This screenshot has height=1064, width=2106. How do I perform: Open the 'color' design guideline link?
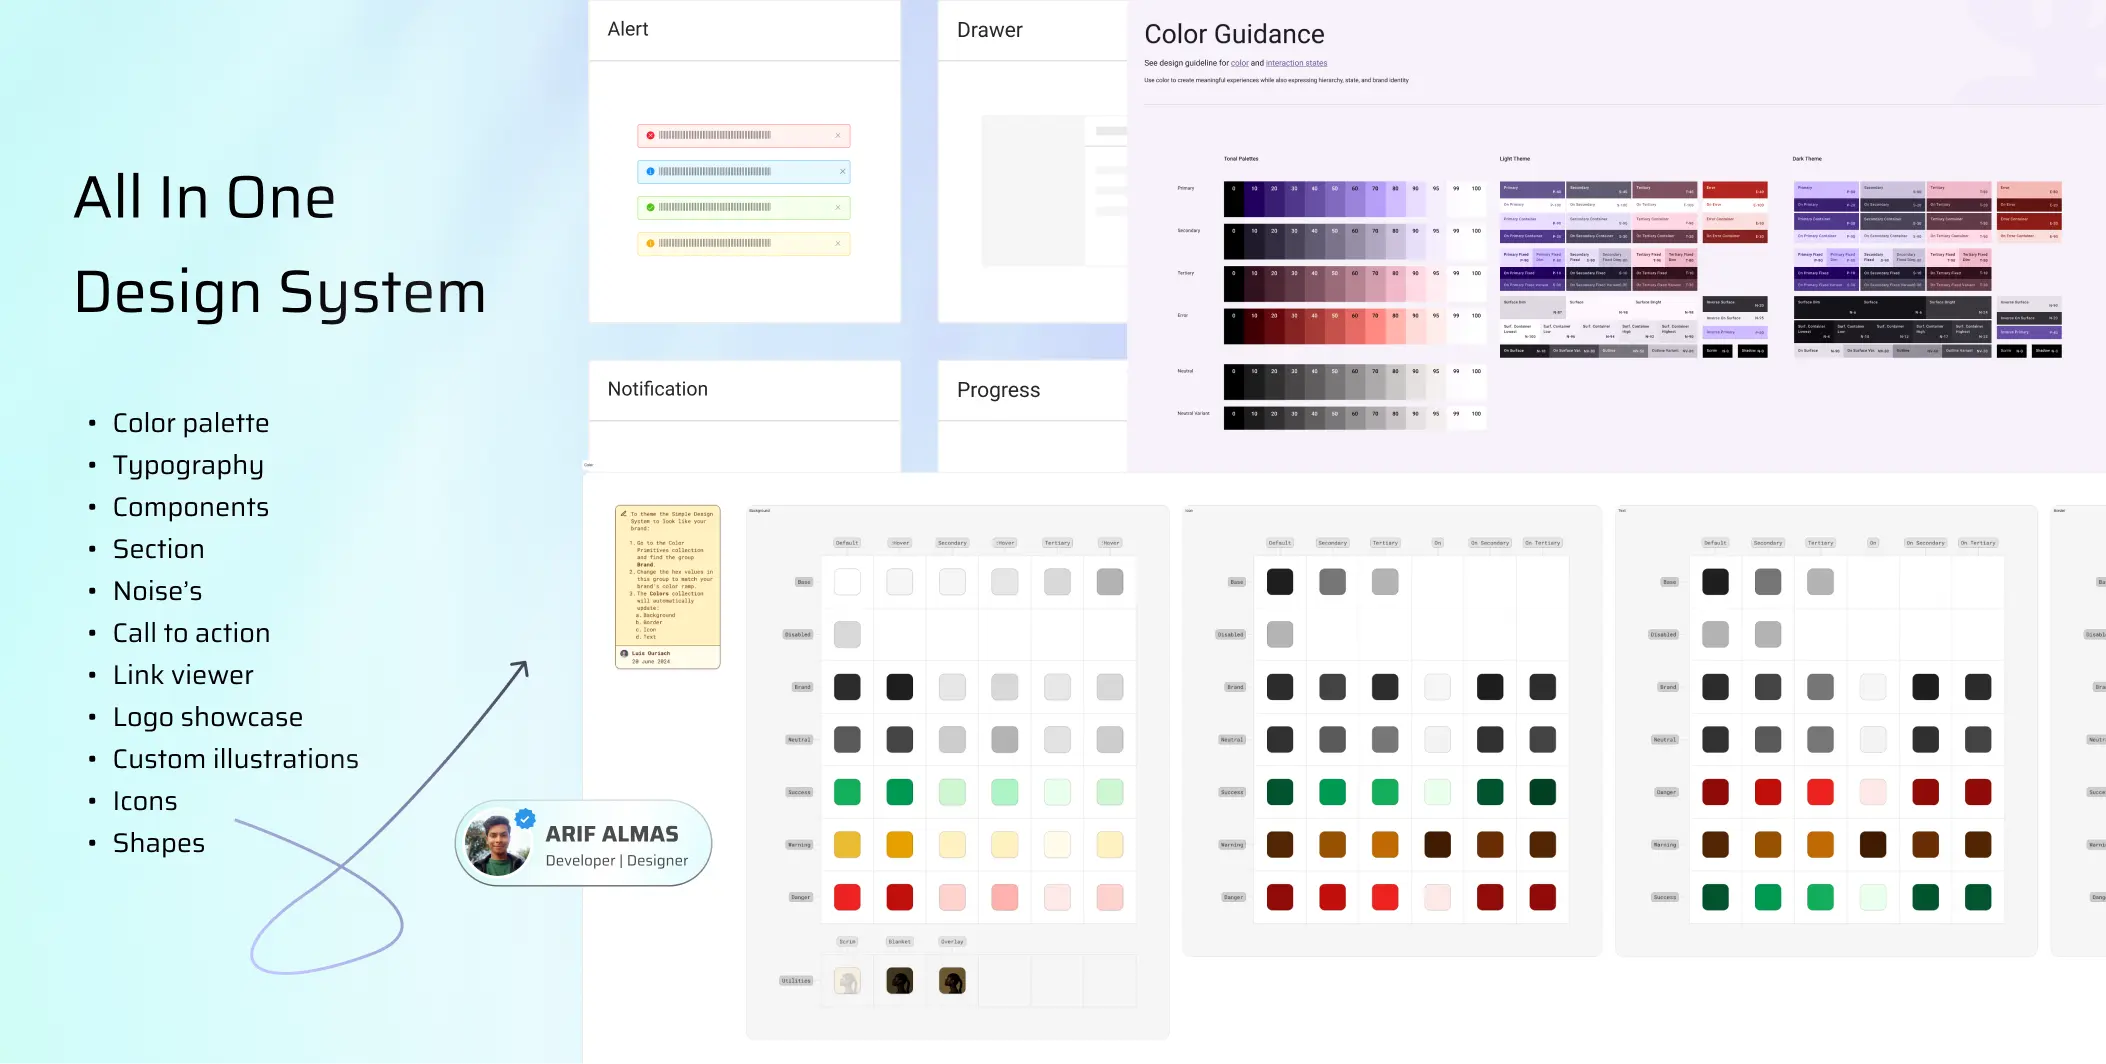point(1240,62)
